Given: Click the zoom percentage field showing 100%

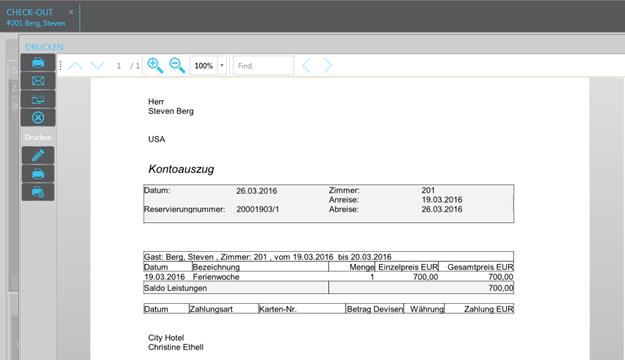Looking at the screenshot, I should click(x=204, y=65).
